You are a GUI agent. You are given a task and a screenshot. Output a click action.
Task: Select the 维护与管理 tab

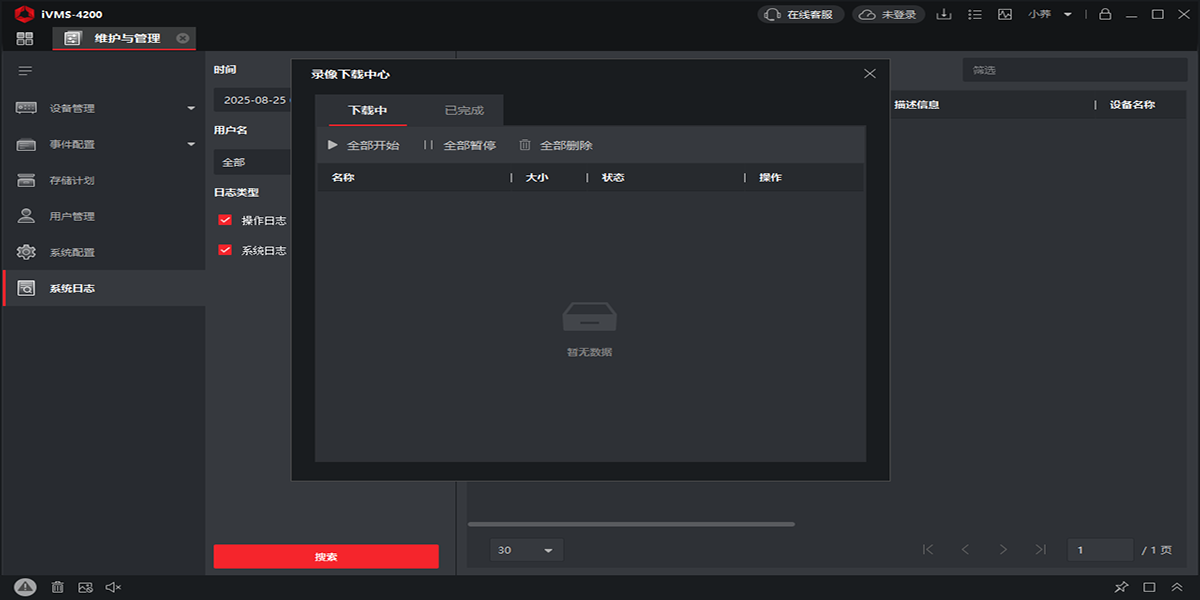[125, 39]
